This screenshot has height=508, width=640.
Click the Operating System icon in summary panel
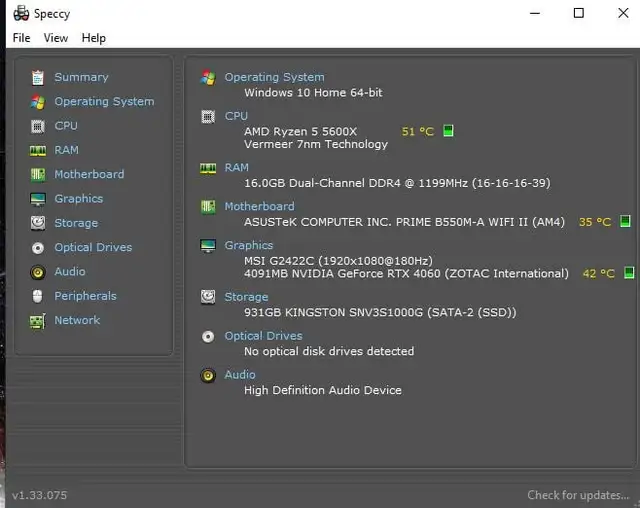(208, 78)
